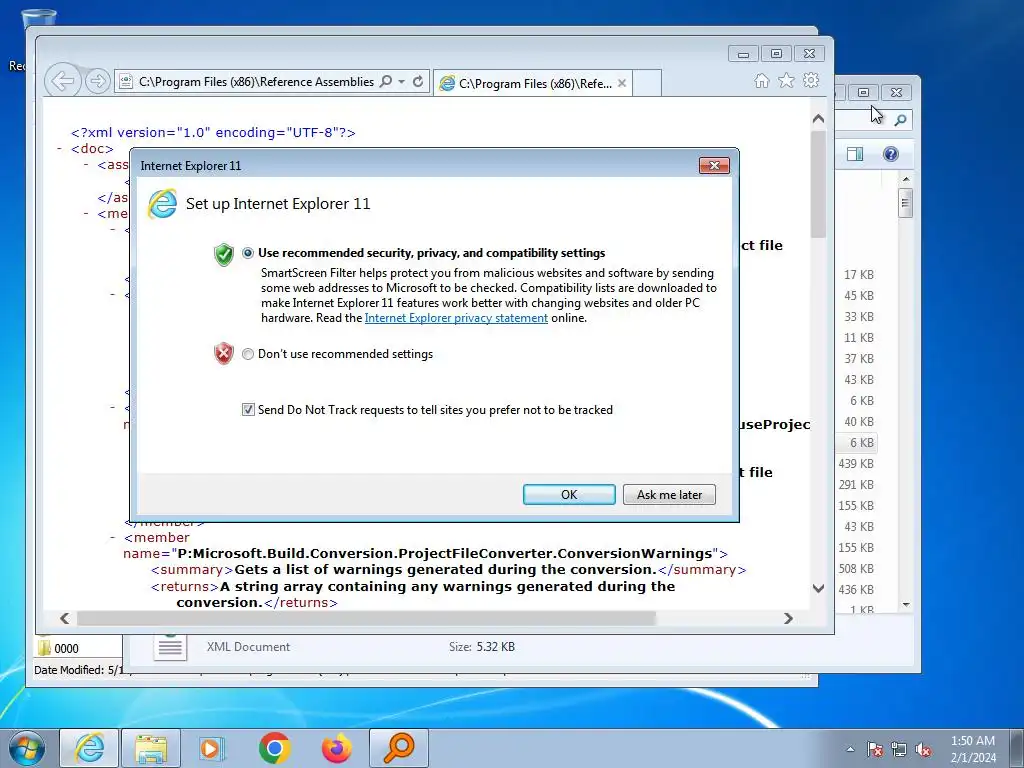
Task: Click Explorer window help question icon
Action: click(891, 153)
